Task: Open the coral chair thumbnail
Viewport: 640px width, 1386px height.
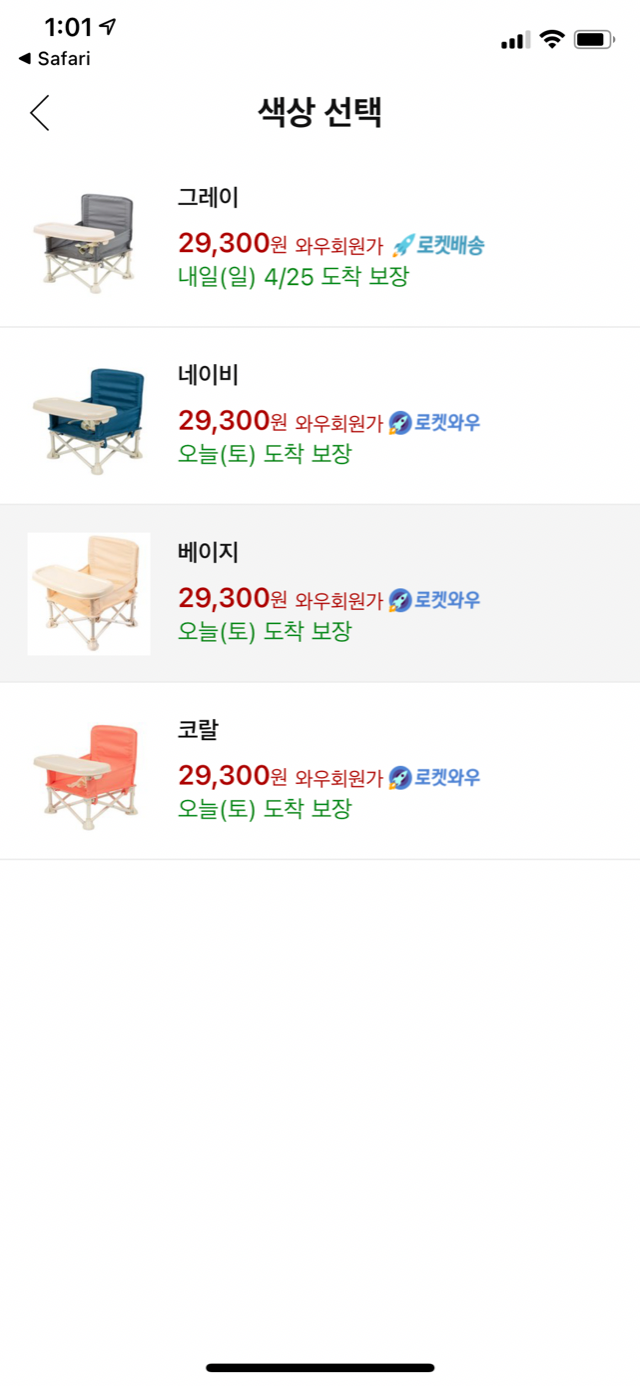Action: click(89, 771)
